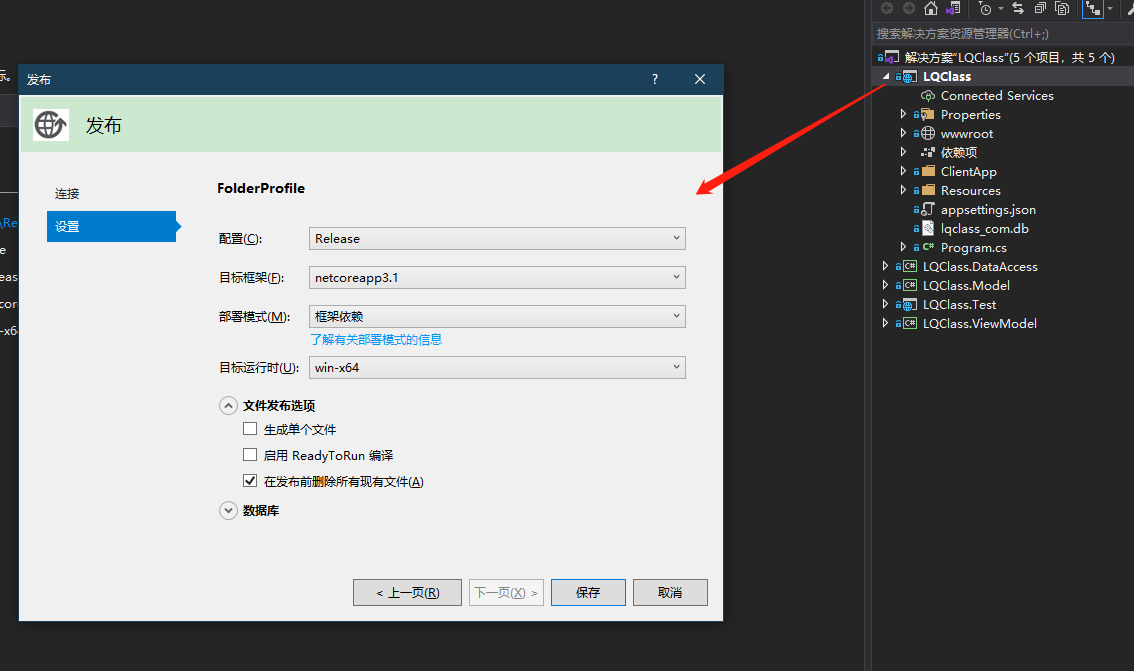1134x671 pixels.
Task: Click the Collapse All icon in Solution Explorer
Action: point(1040,9)
